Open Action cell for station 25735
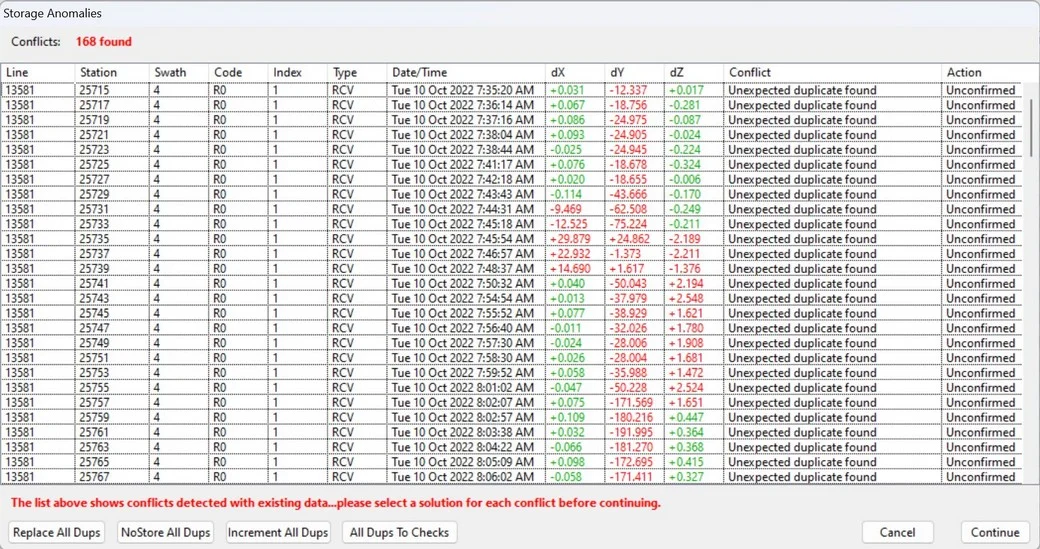This screenshot has width=1040, height=549. (980, 239)
